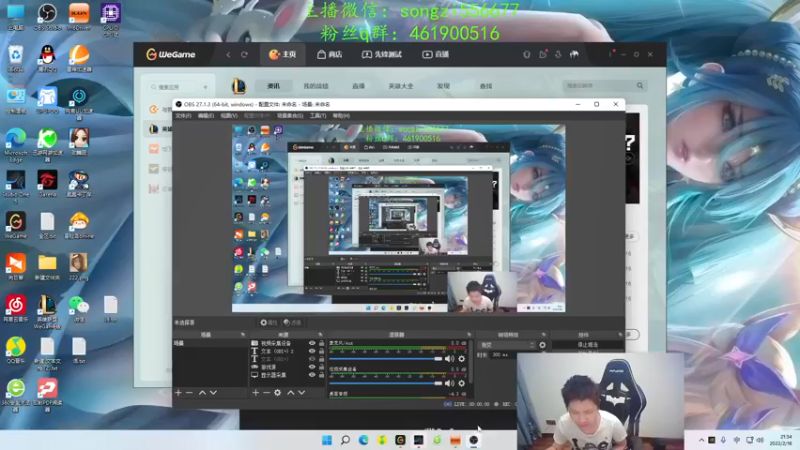Add a new source in OBS

click(x=256, y=392)
